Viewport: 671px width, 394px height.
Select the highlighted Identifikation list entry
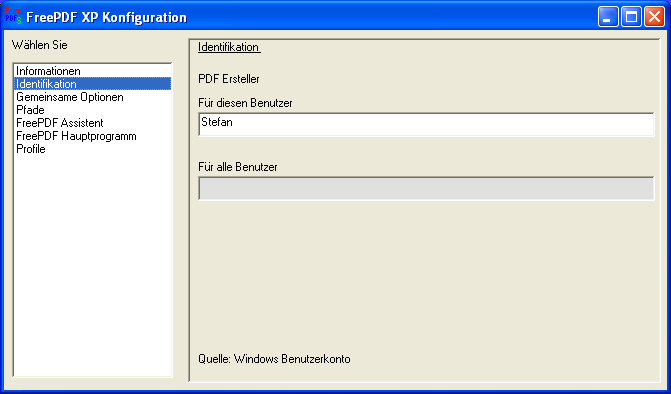92,84
